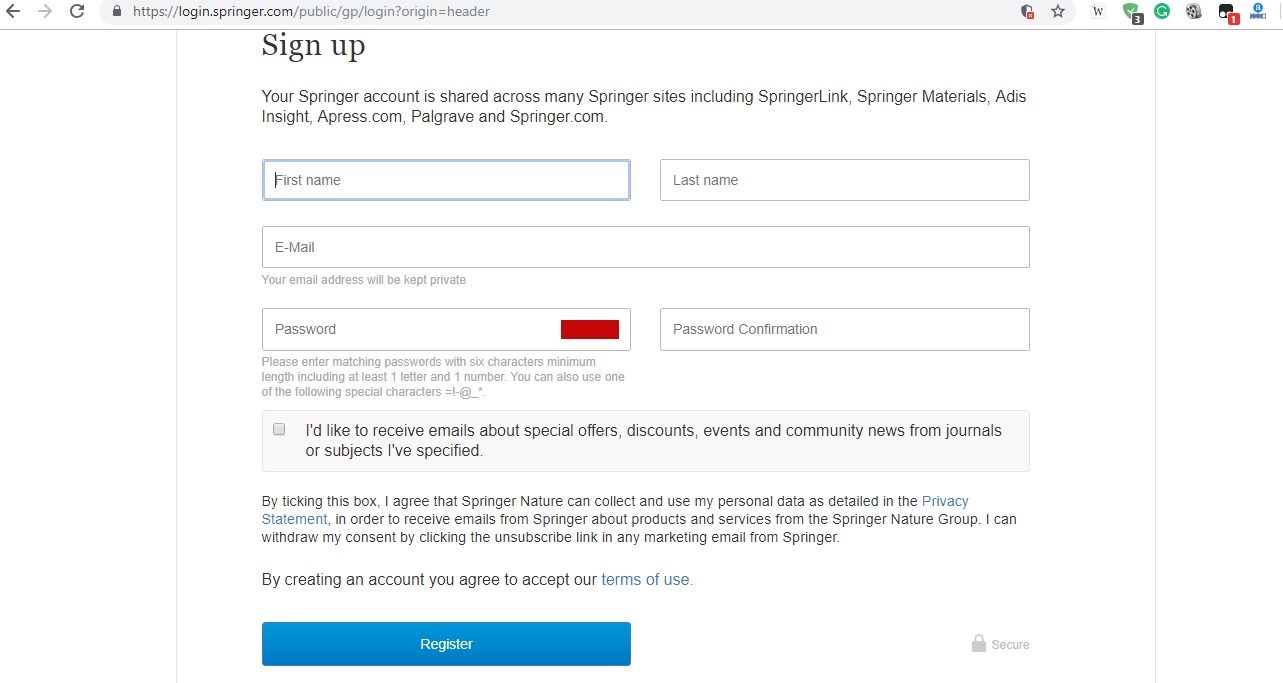The image size is (1283, 683).
Task: Select the E-Mail input box
Action: click(x=646, y=247)
